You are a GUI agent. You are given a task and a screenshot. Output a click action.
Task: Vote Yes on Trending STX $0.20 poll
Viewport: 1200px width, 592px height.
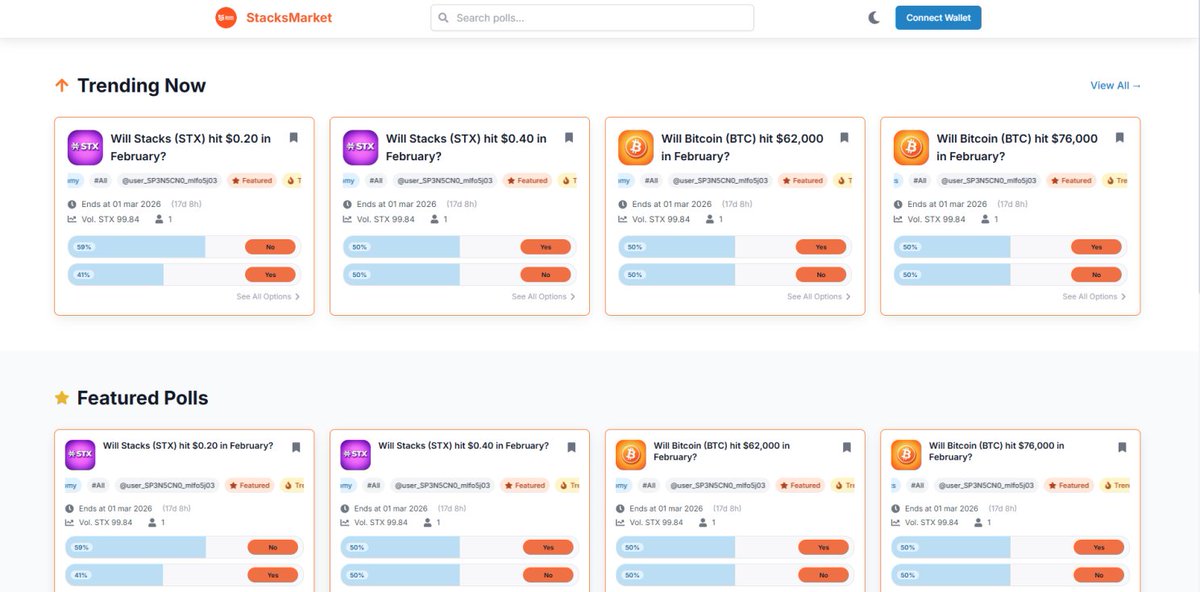point(270,274)
